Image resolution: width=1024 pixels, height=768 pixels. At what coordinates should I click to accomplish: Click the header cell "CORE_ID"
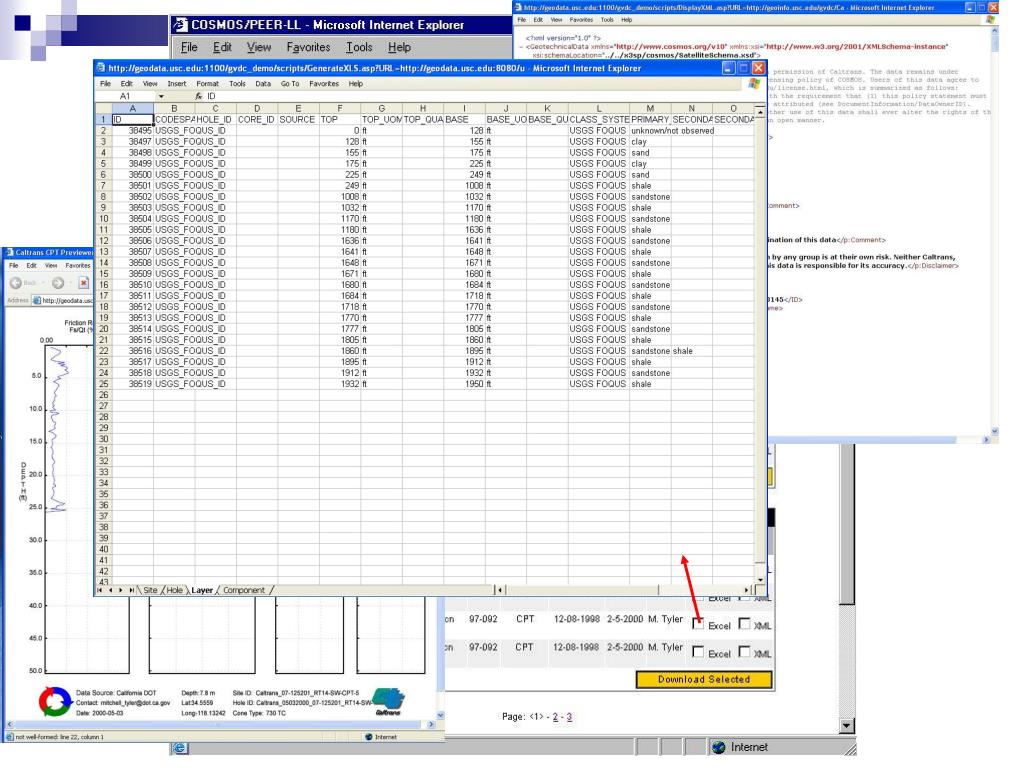tap(257, 120)
